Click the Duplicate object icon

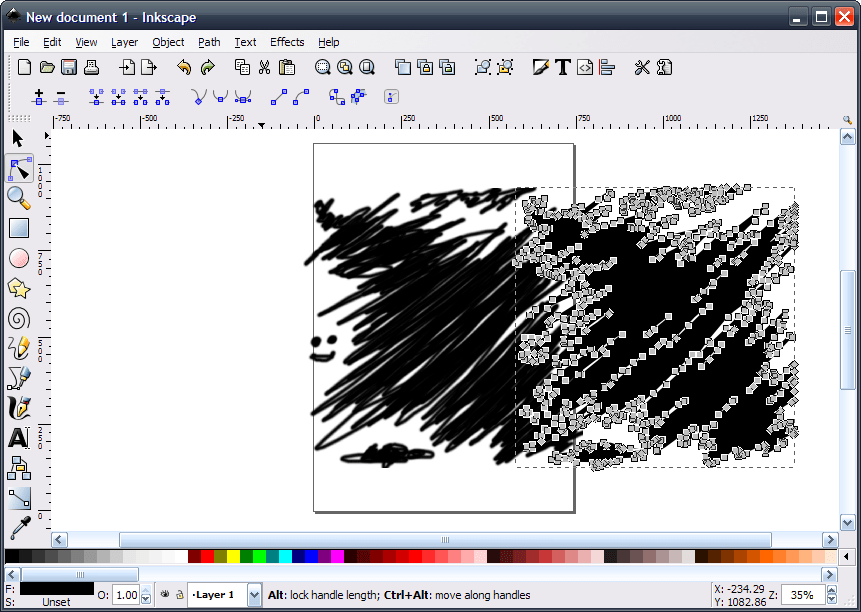[402, 68]
